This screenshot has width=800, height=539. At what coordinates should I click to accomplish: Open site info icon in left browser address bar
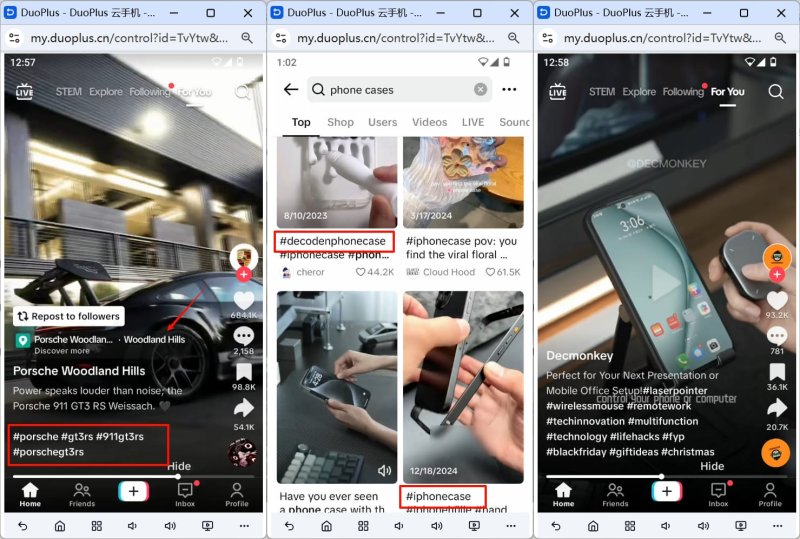tap(15, 38)
